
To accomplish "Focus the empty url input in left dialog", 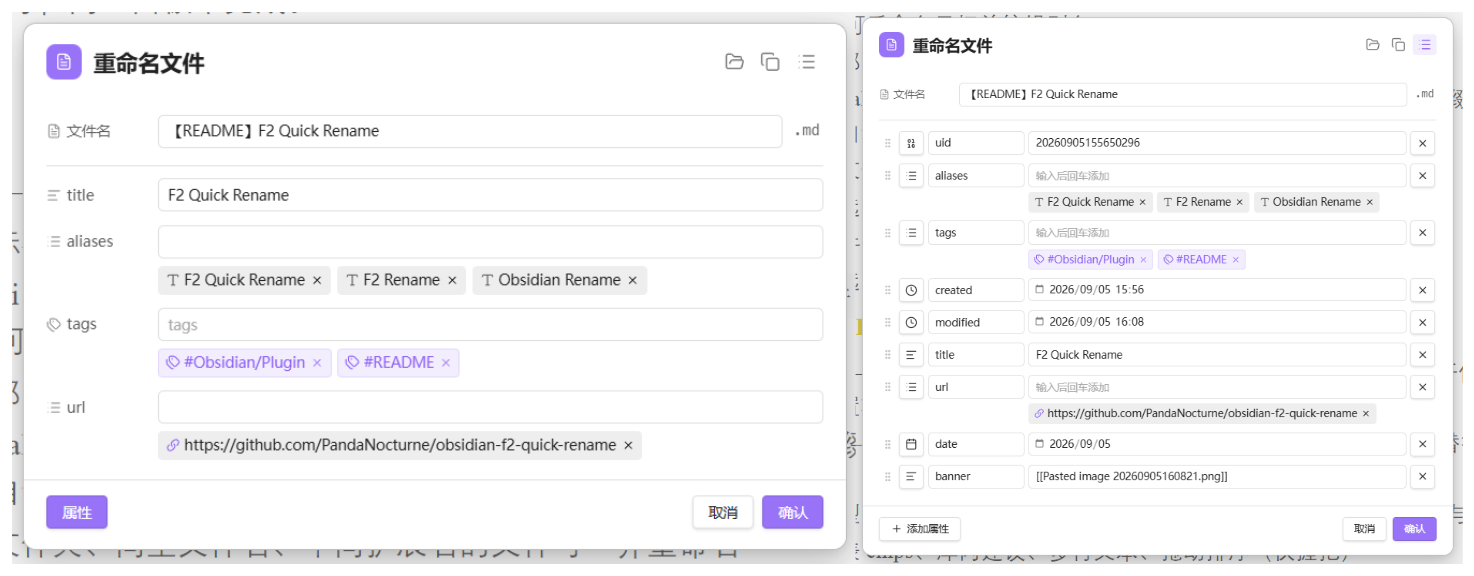I will coord(490,407).
